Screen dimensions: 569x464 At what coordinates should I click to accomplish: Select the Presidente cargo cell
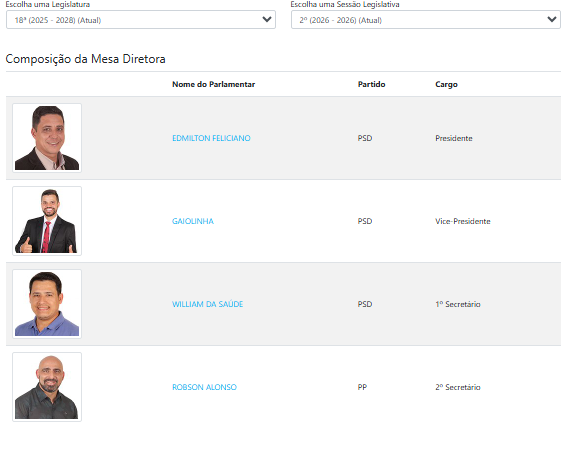(x=454, y=138)
